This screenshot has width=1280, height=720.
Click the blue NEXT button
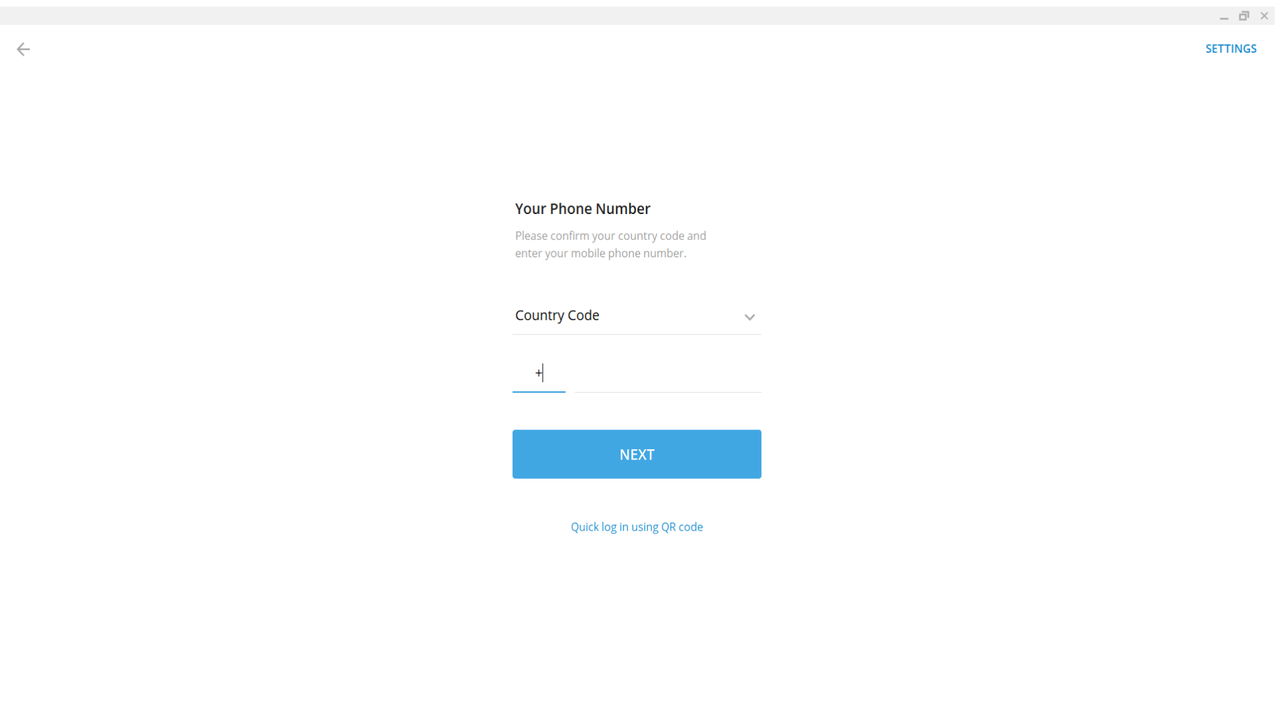637,454
